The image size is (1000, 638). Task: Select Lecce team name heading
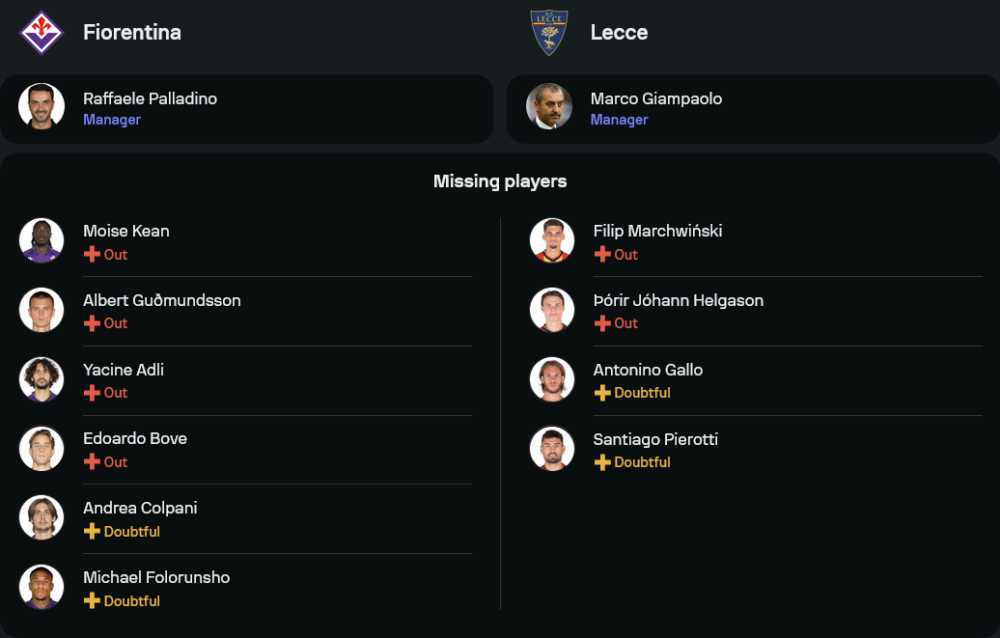tap(619, 33)
